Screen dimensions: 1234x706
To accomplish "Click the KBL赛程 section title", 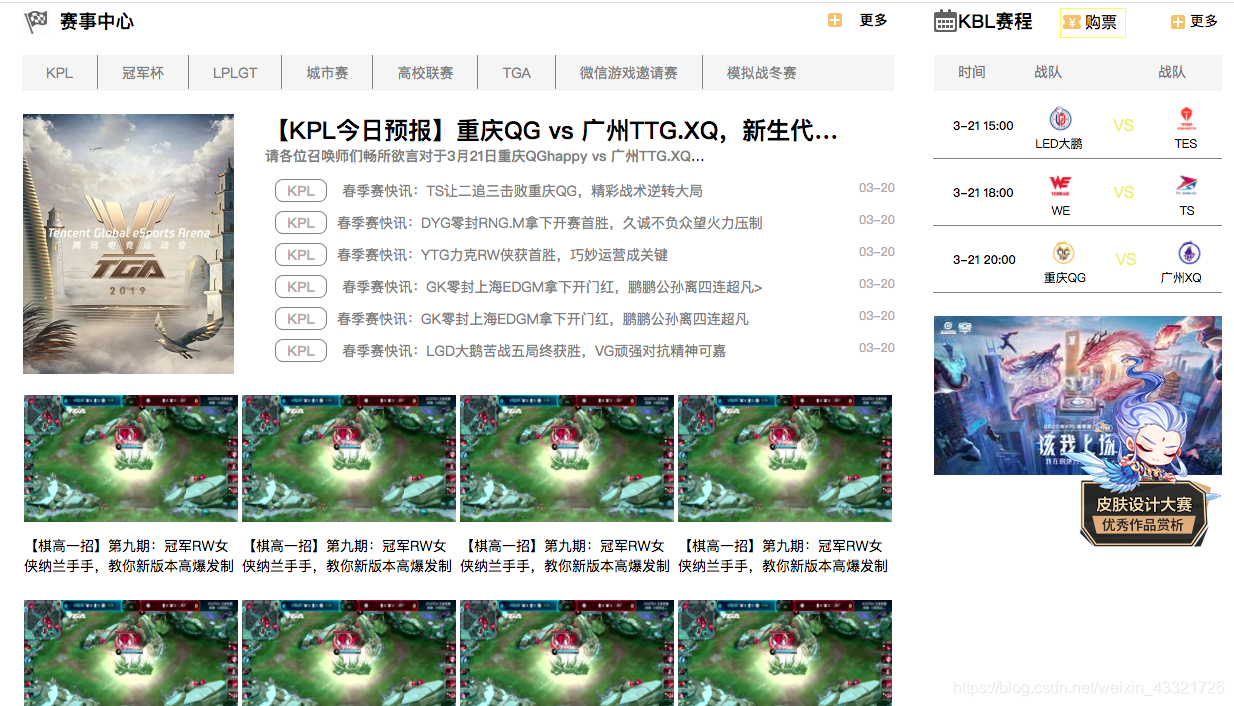I will pyautogui.click(x=995, y=21).
